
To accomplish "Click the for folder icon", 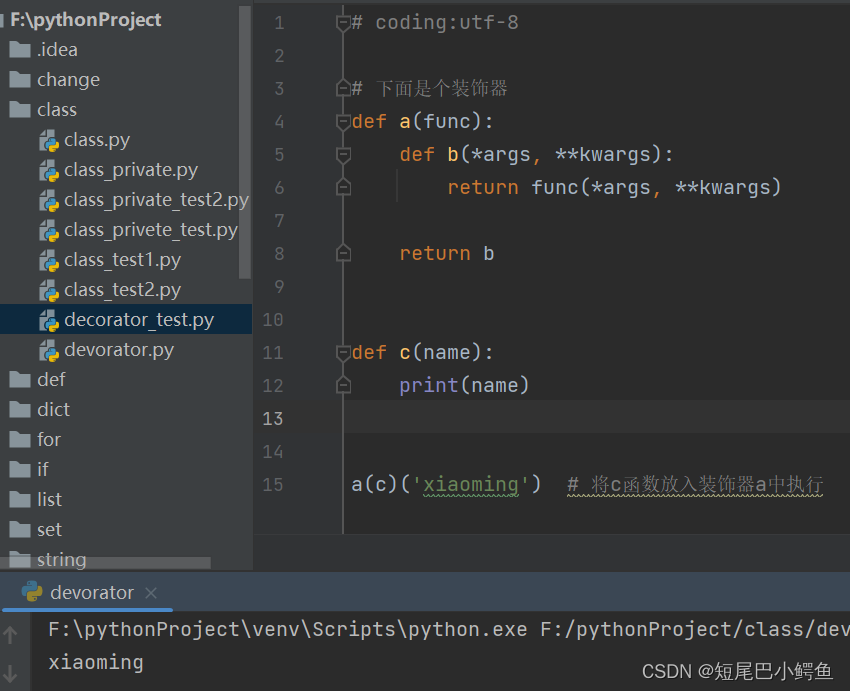I will [x=20, y=439].
